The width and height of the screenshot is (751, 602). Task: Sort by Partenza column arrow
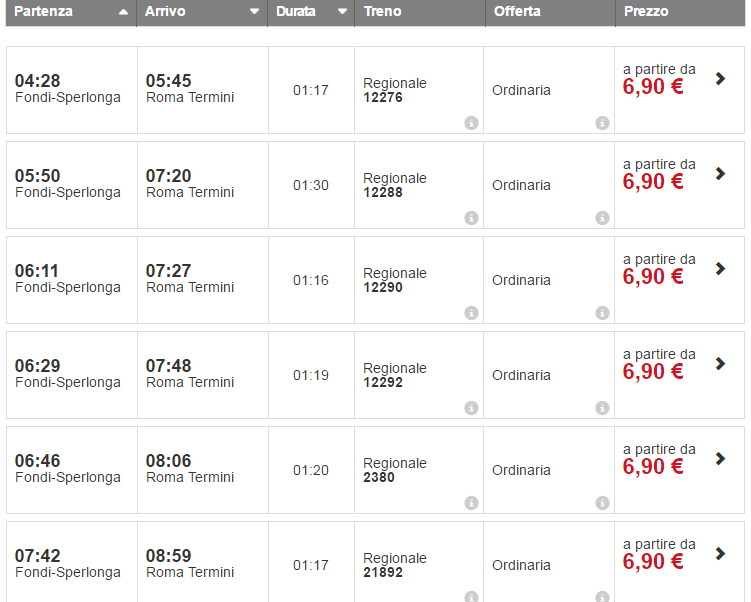tap(123, 13)
